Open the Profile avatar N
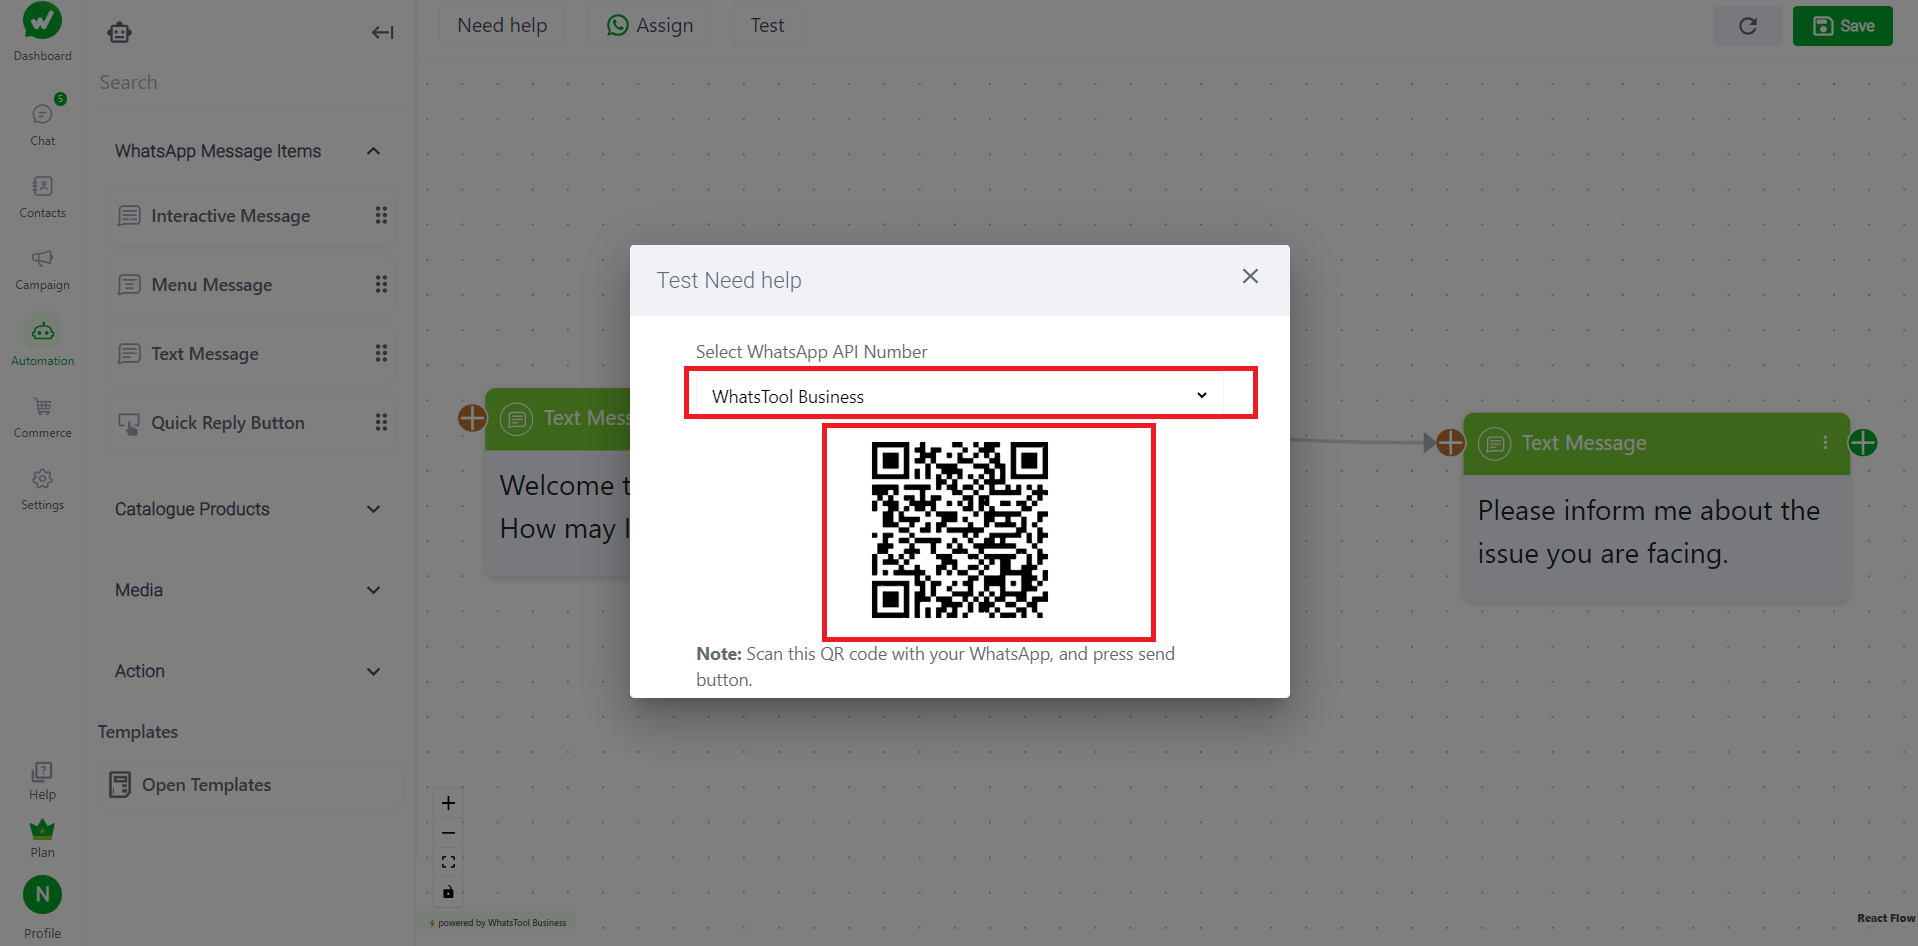 coord(42,895)
